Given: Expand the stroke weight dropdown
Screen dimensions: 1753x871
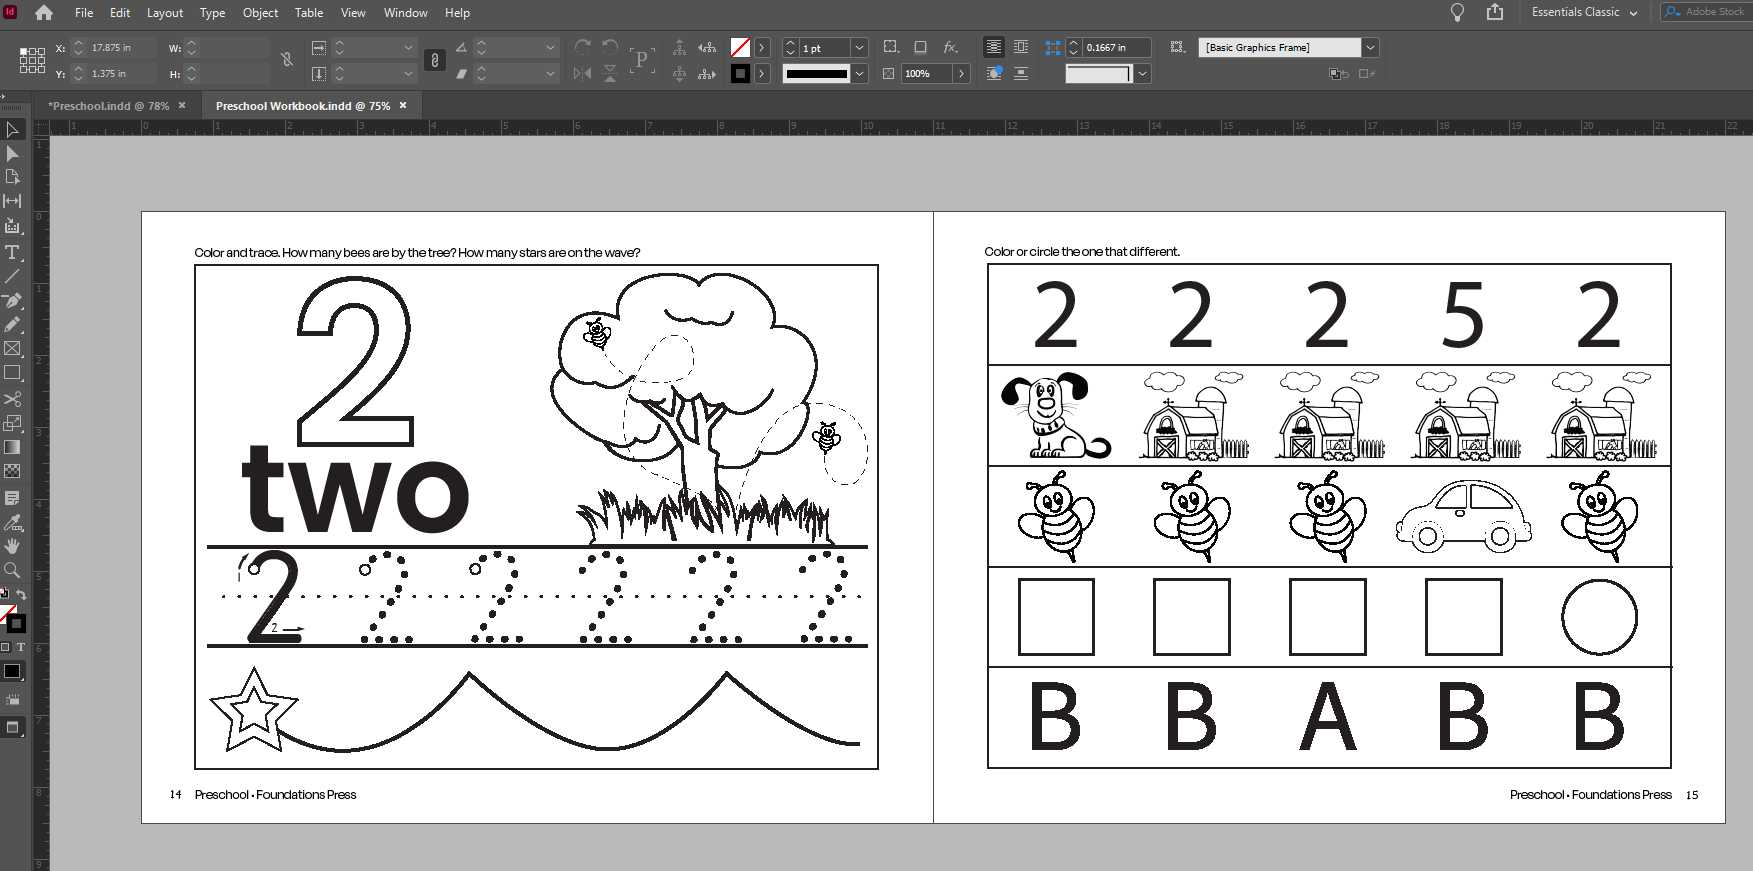Looking at the screenshot, I should tap(859, 48).
